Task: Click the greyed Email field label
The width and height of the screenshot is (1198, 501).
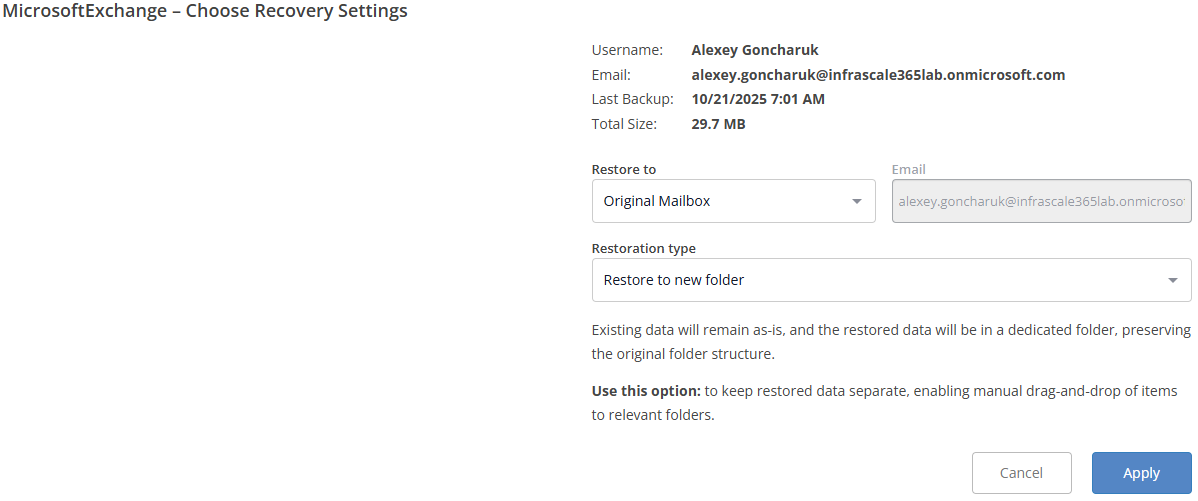Action: click(x=909, y=170)
